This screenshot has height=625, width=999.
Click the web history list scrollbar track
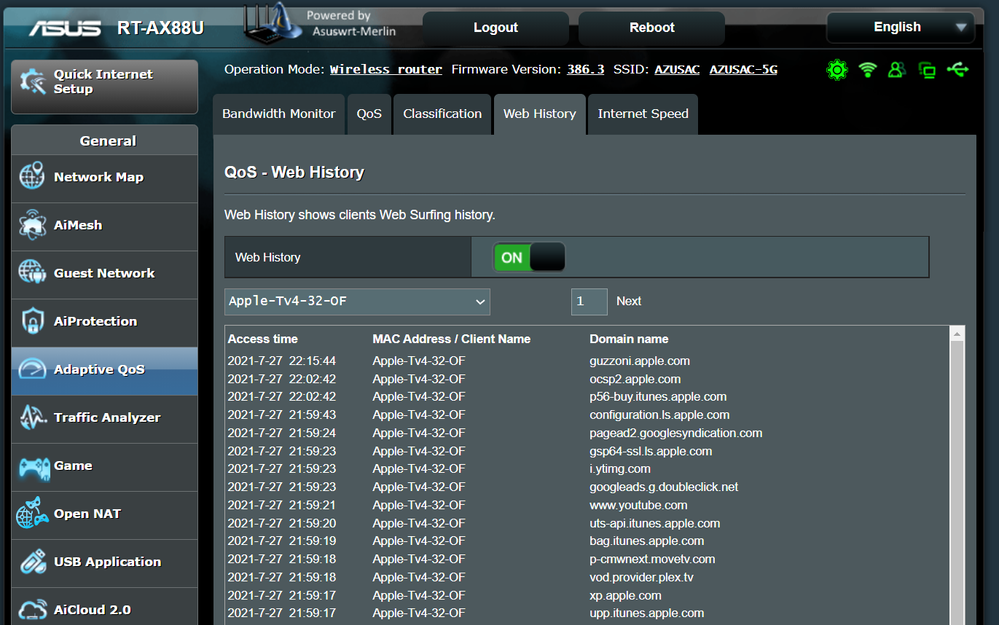coord(956,484)
